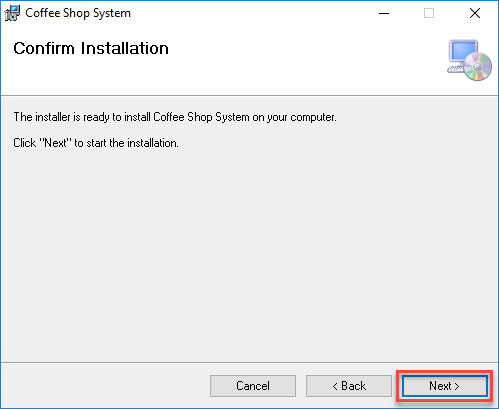Click the monitor part of the setup graphic
This screenshot has width=499, height=409.
463,51
